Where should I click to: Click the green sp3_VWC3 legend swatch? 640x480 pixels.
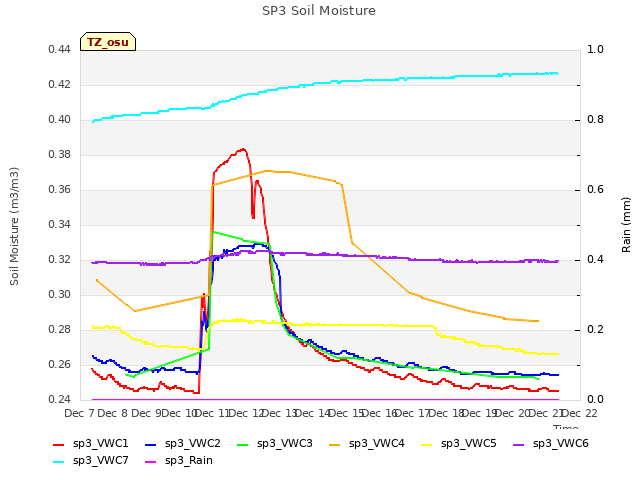(x=243, y=445)
